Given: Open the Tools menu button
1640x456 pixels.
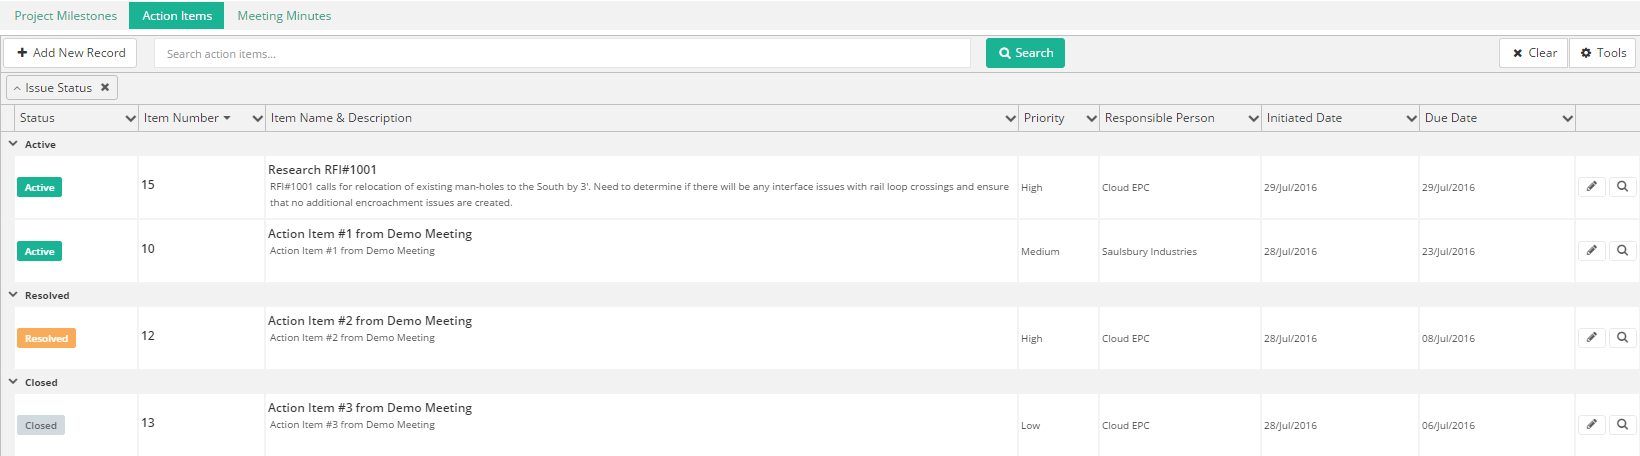Looking at the screenshot, I should tap(1603, 53).
